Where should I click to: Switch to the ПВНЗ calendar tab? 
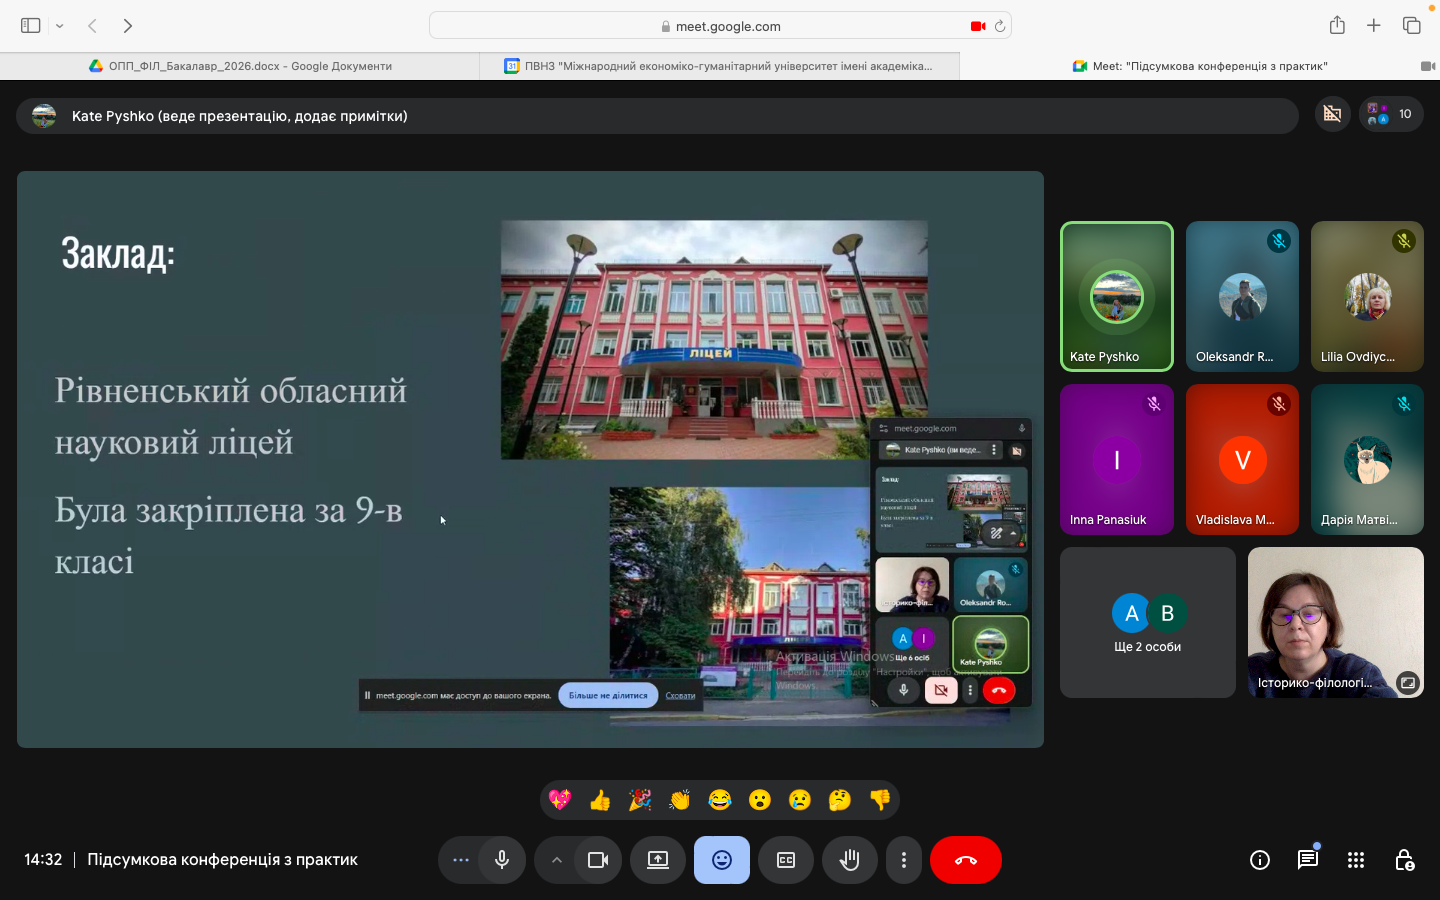coord(720,66)
